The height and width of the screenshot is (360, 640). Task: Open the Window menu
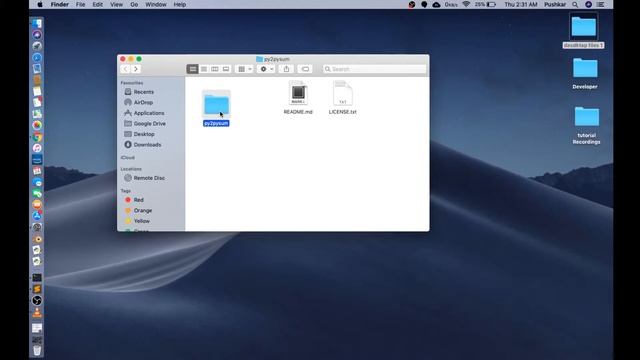[156, 4]
